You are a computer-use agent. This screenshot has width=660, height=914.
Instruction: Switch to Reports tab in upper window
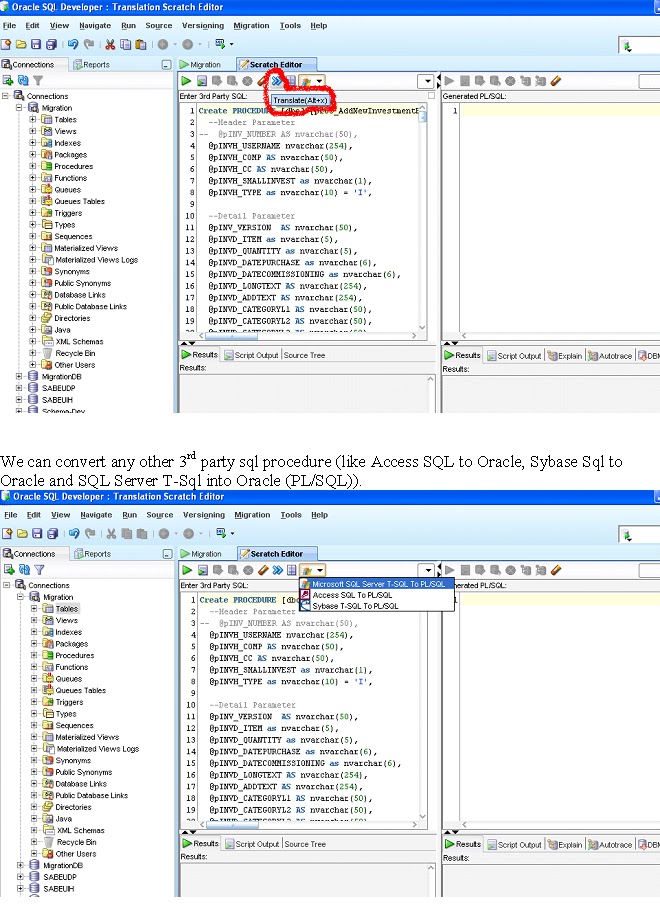coord(92,65)
